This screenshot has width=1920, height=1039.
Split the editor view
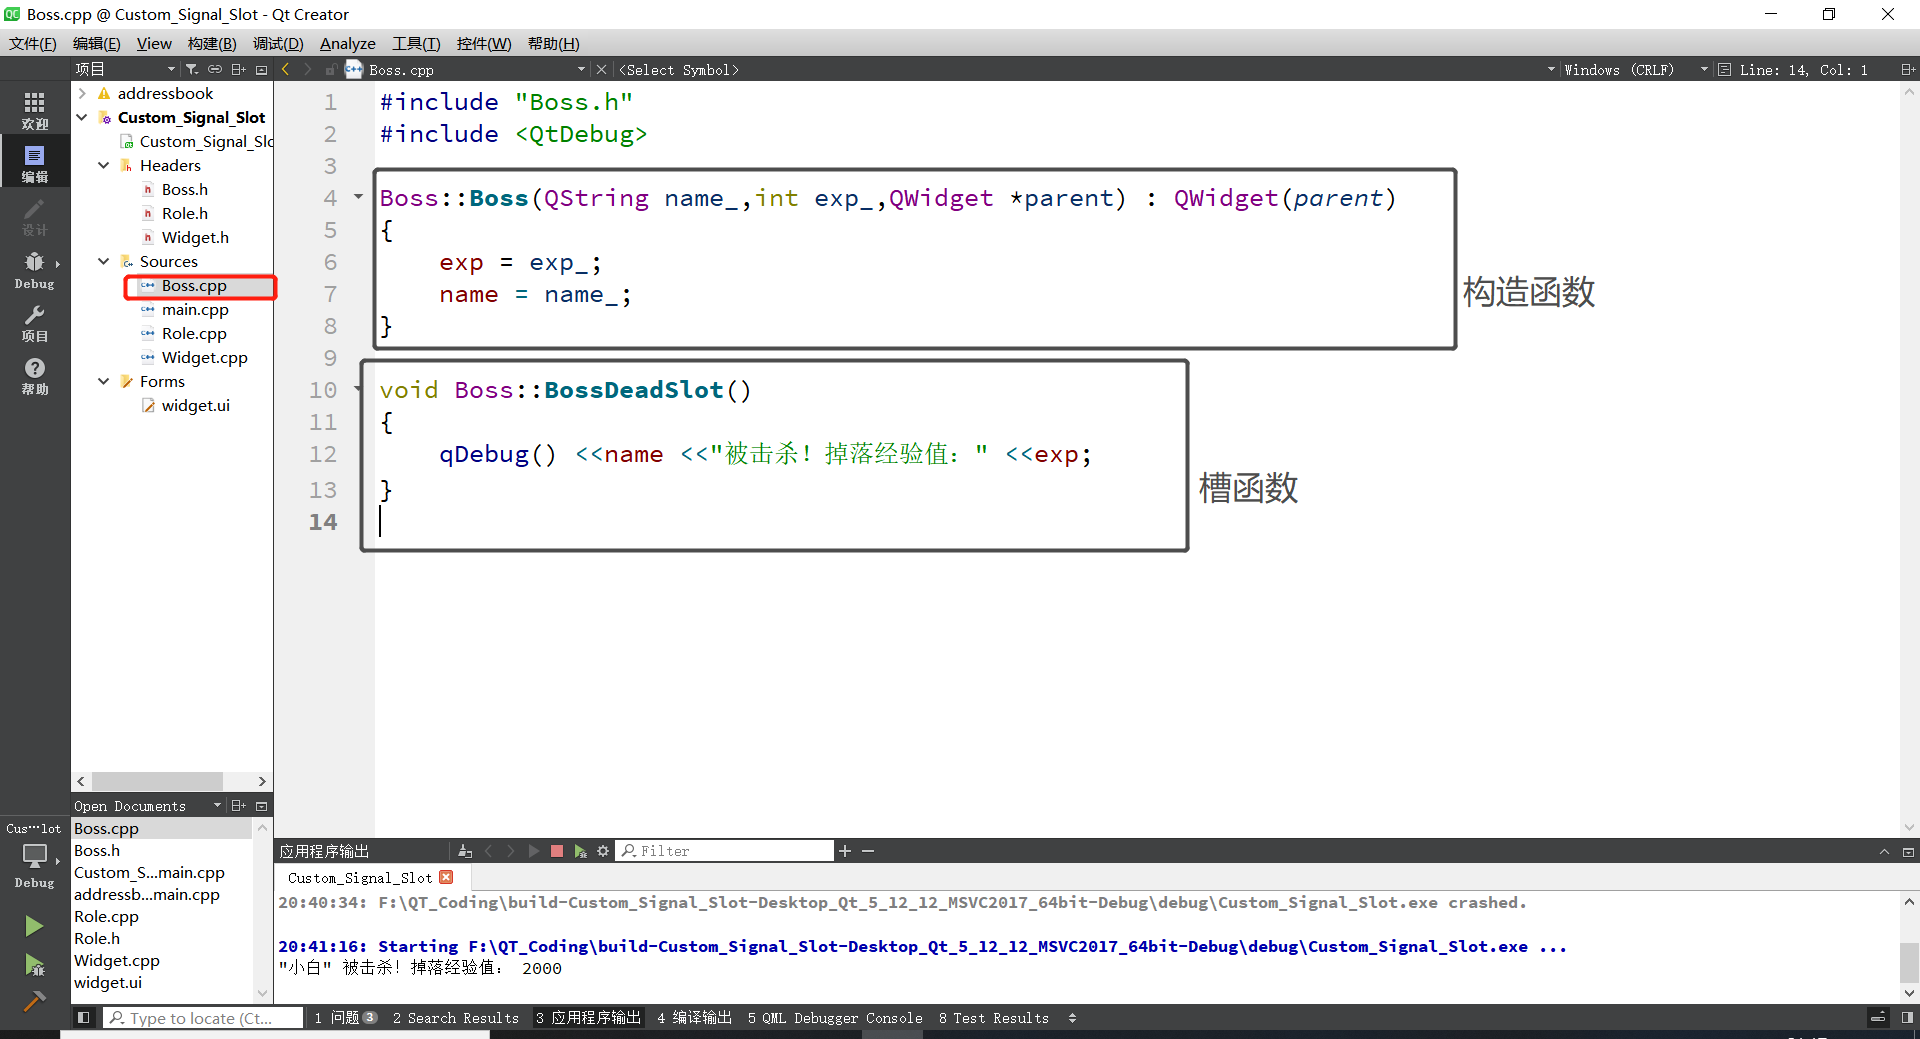coord(1907,69)
